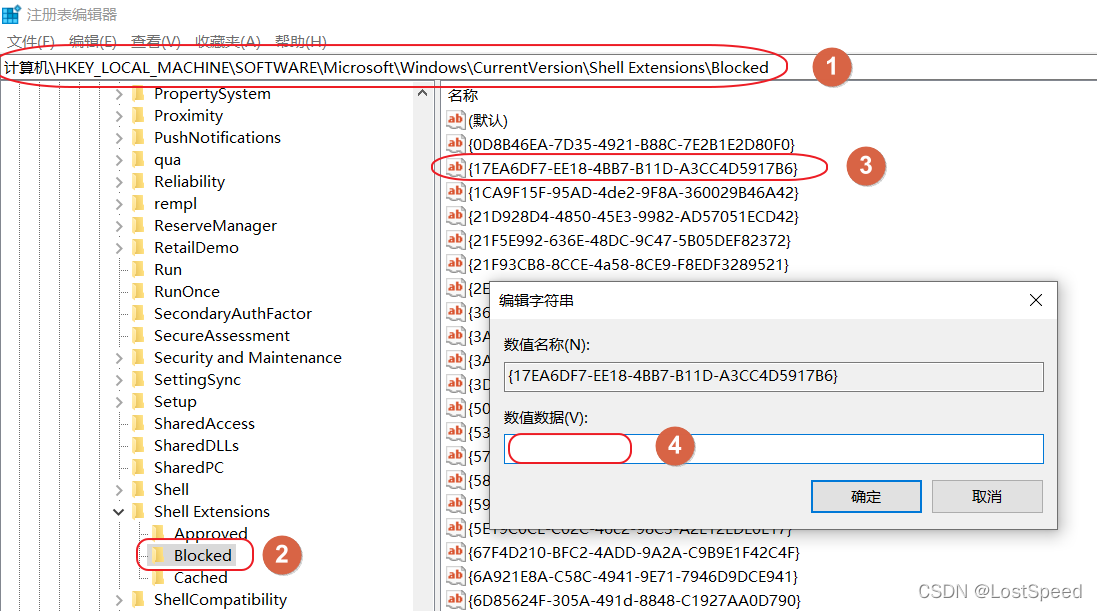Expand the rempl key
The height and width of the screenshot is (611, 1097).
click(118, 204)
